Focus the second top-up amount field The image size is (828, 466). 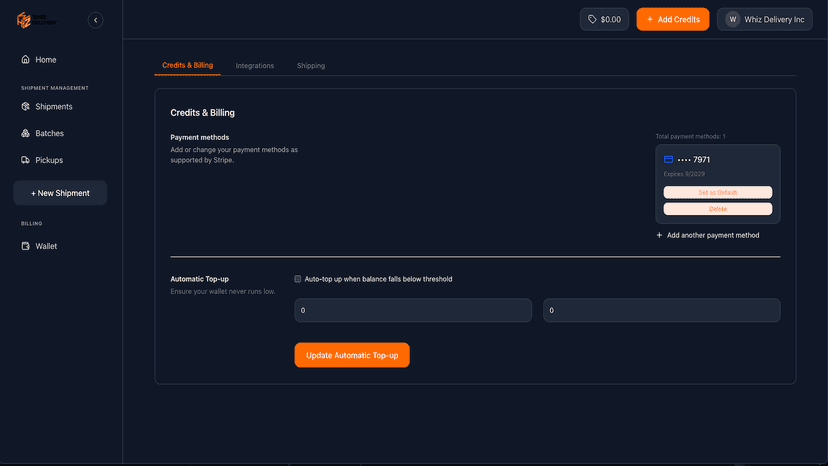pyautogui.click(x=662, y=310)
